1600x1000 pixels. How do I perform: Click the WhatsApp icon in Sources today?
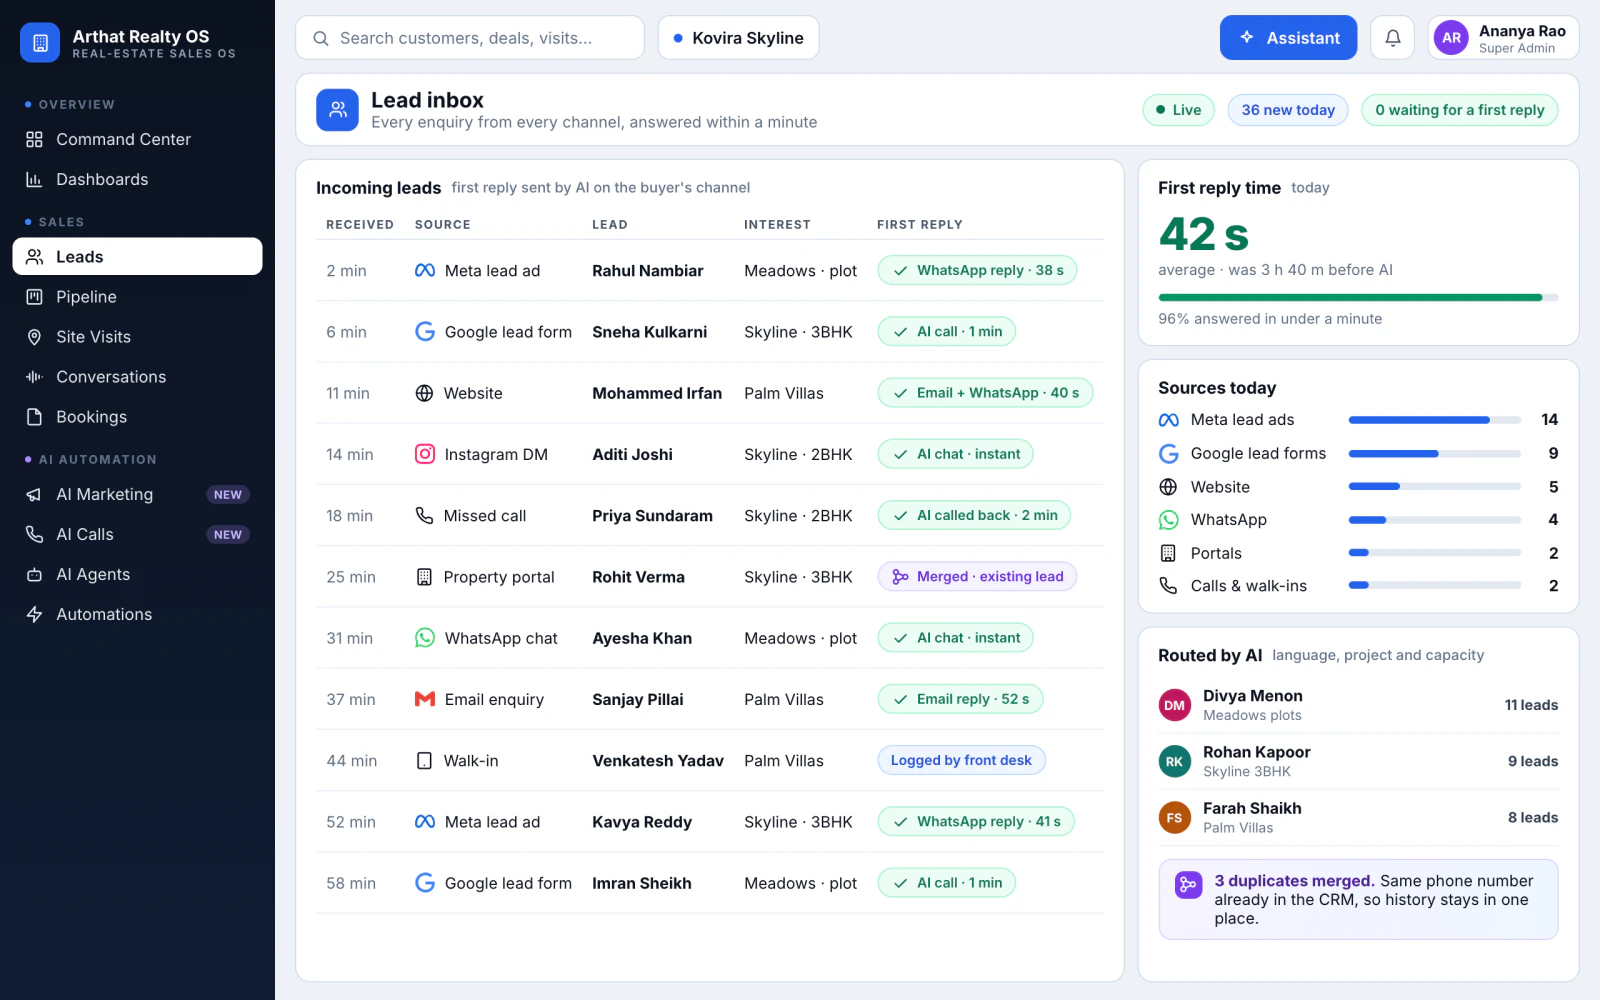(x=1168, y=520)
